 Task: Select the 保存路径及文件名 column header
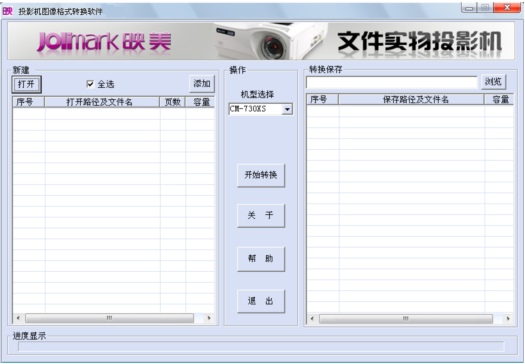click(x=411, y=99)
